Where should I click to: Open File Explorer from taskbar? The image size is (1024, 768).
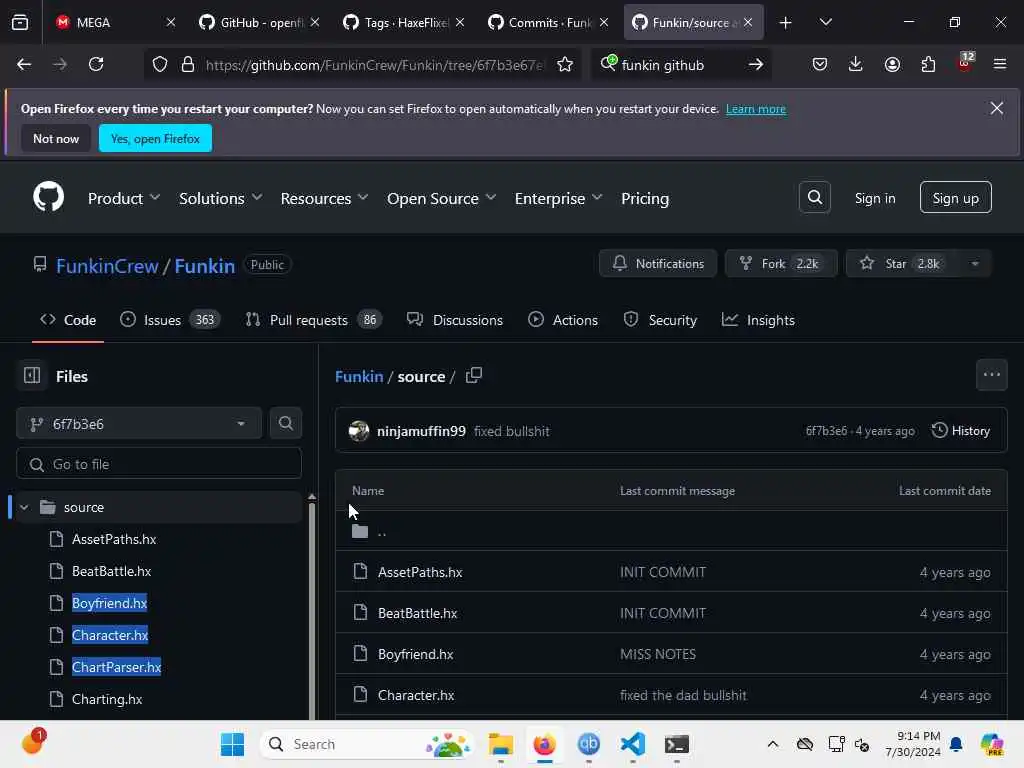click(x=500, y=744)
